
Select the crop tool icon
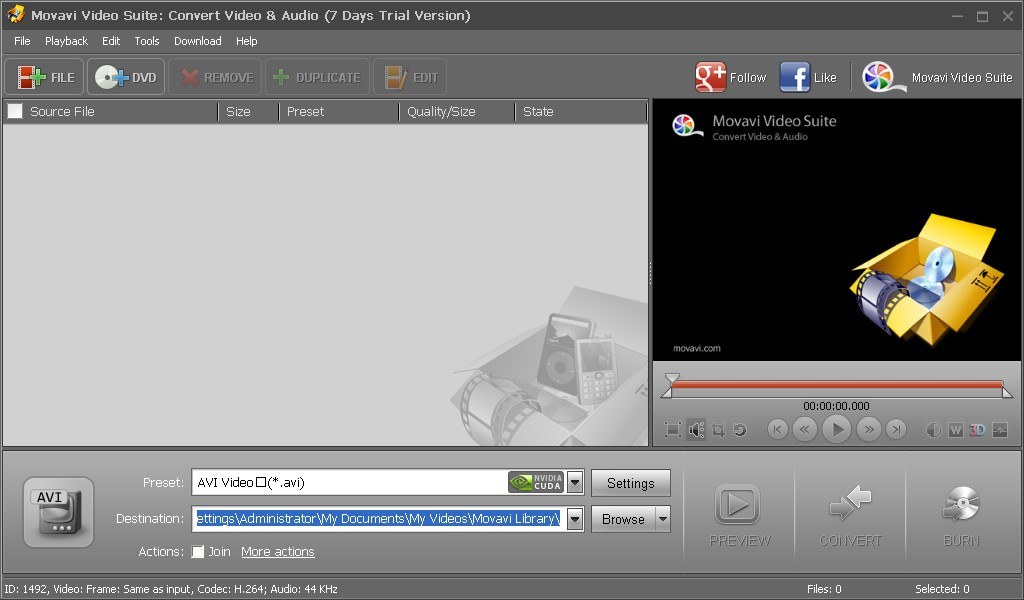point(718,430)
